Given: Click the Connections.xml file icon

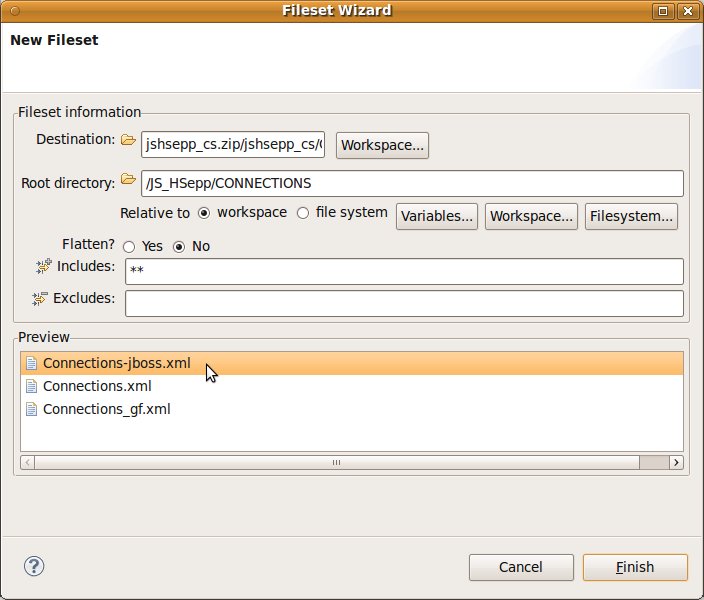Looking at the screenshot, I should pyautogui.click(x=31, y=386).
